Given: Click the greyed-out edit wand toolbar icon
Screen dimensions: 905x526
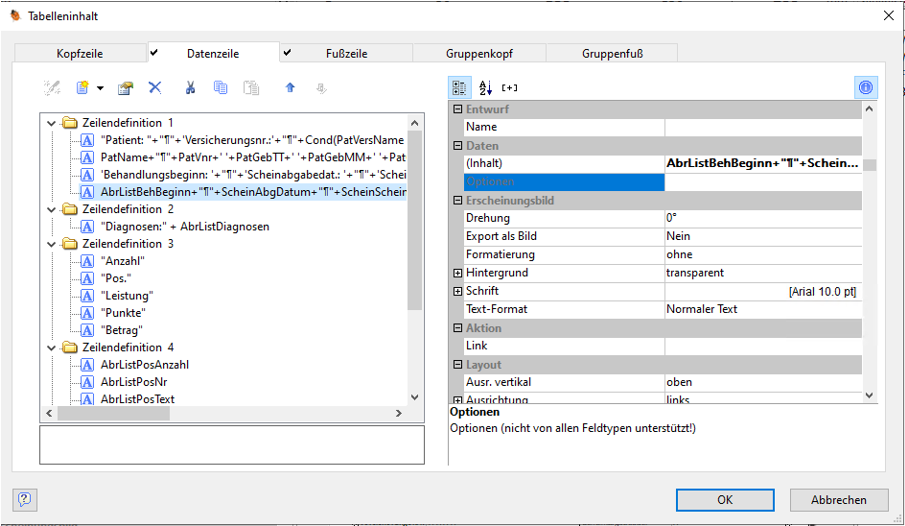Looking at the screenshot, I should pos(52,88).
